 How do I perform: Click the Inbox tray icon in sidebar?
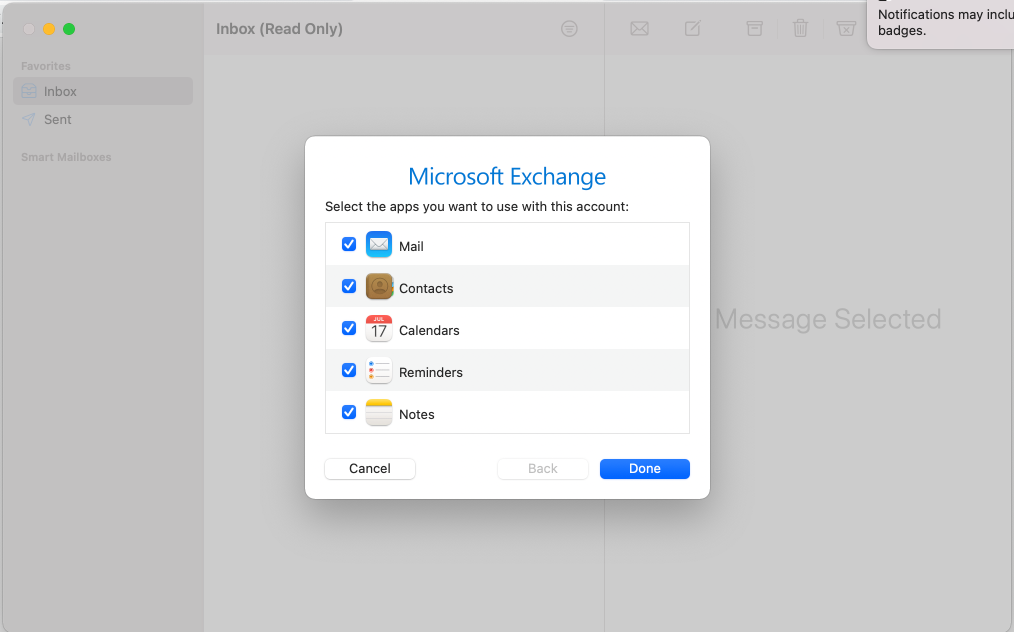[x=29, y=91]
